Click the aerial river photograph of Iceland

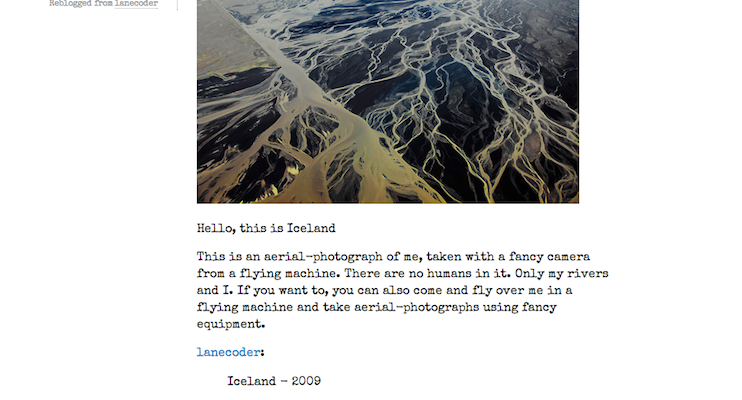tap(388, 101)
